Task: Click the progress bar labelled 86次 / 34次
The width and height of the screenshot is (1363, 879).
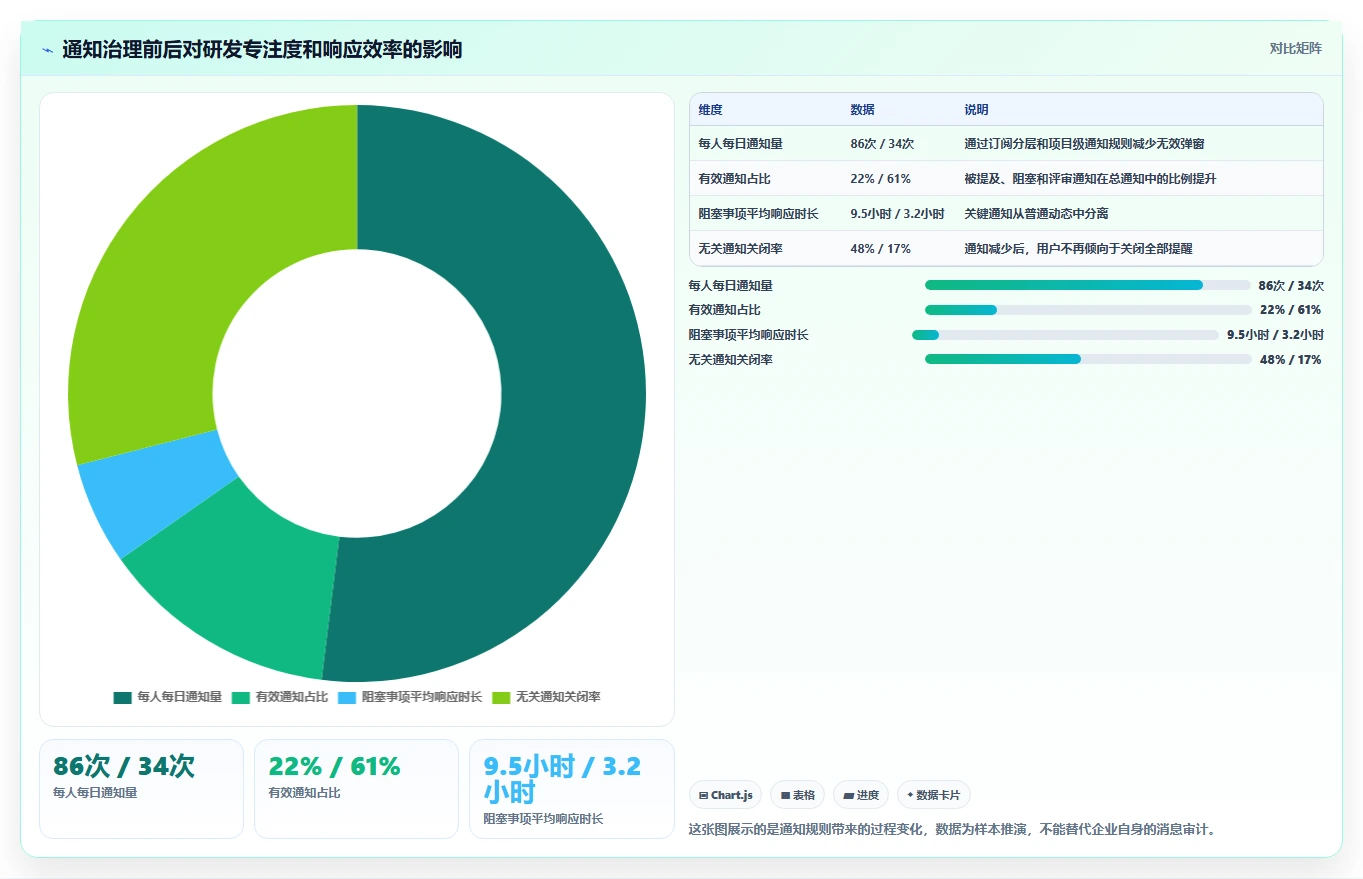Action: [x=1088, y=285]
